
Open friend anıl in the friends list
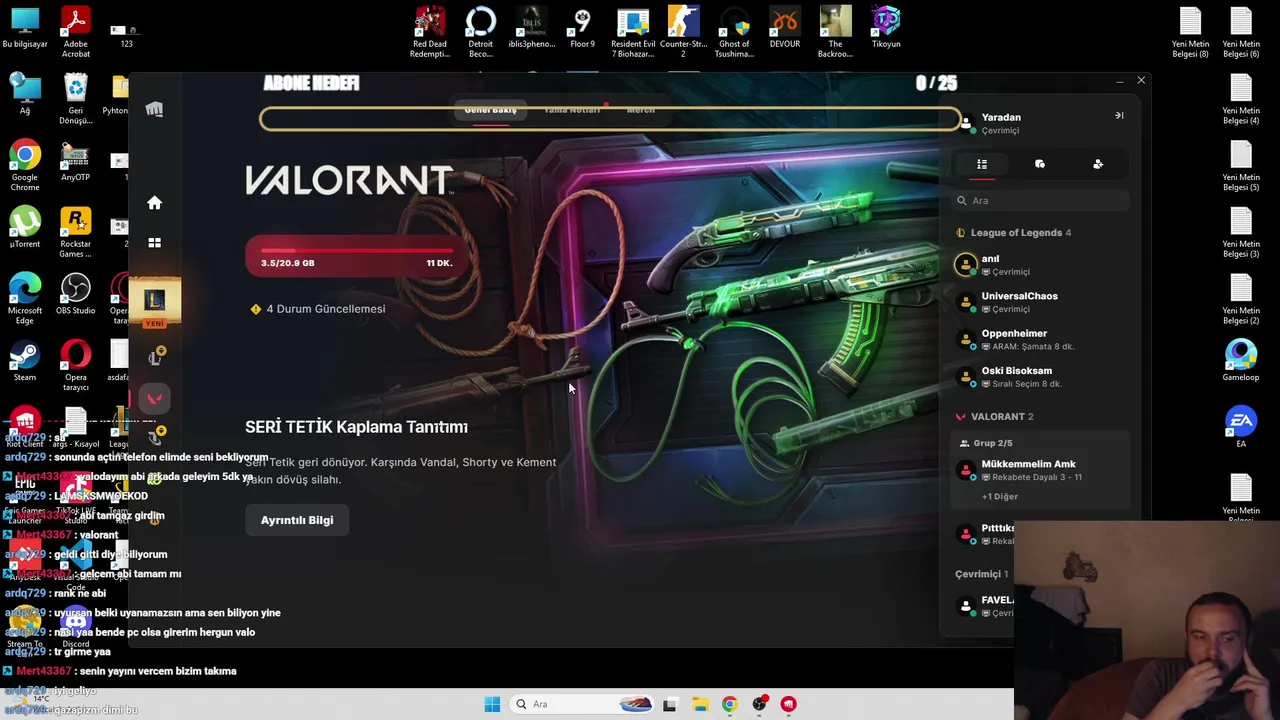(x=1040, y=264)
